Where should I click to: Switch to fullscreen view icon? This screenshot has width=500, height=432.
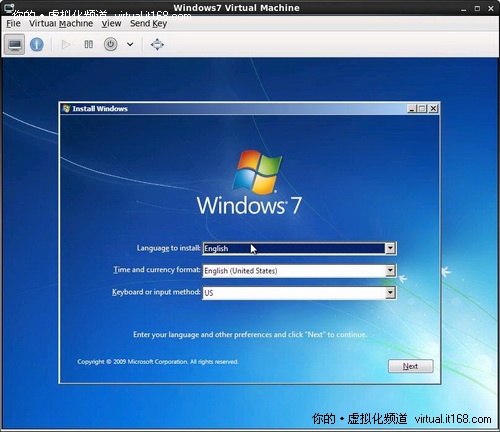pos(157,44)
